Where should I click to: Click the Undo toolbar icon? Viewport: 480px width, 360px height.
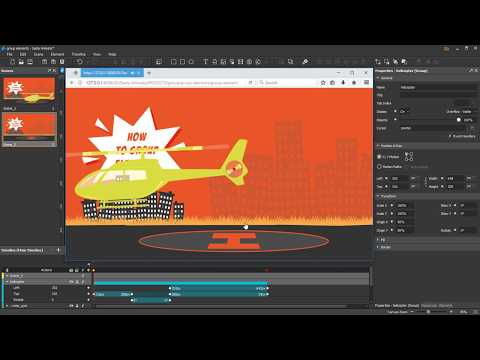click(79, 62)
